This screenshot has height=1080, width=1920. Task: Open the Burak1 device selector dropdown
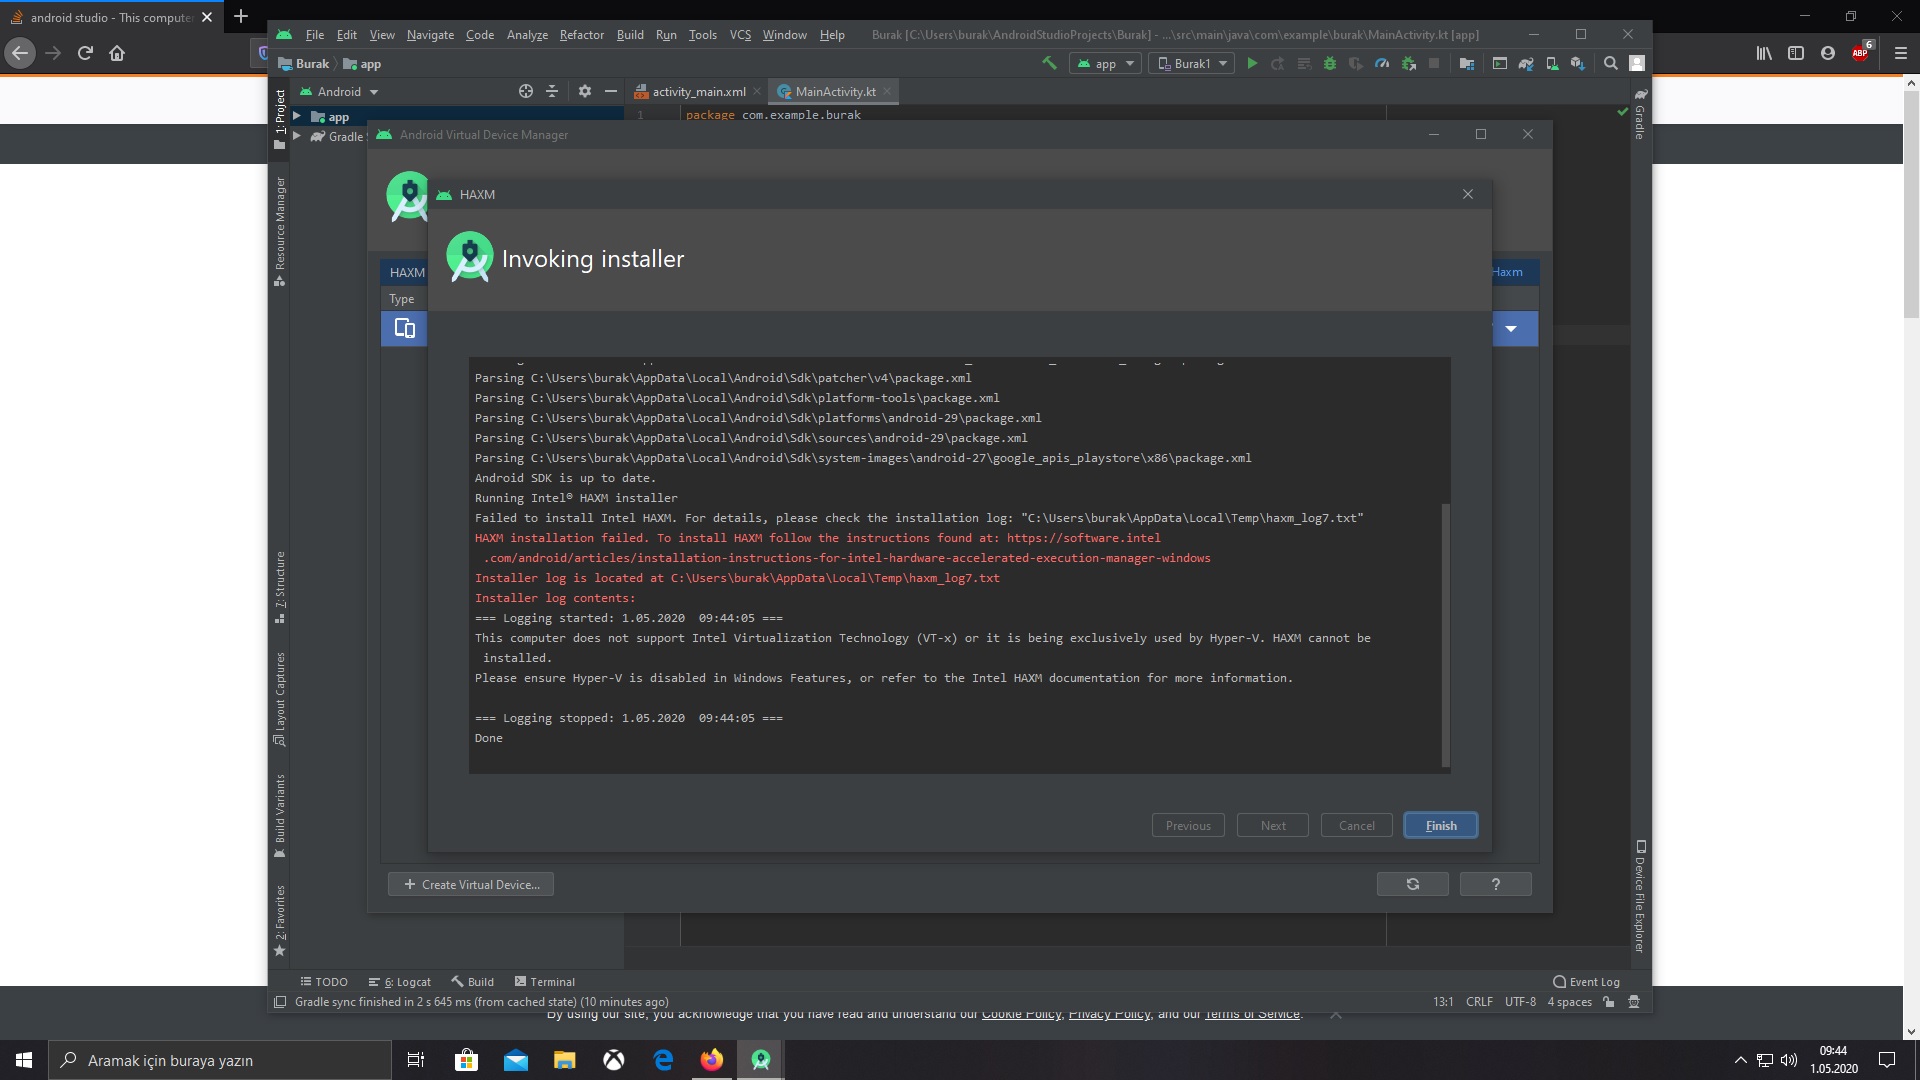coord(1192,63)
